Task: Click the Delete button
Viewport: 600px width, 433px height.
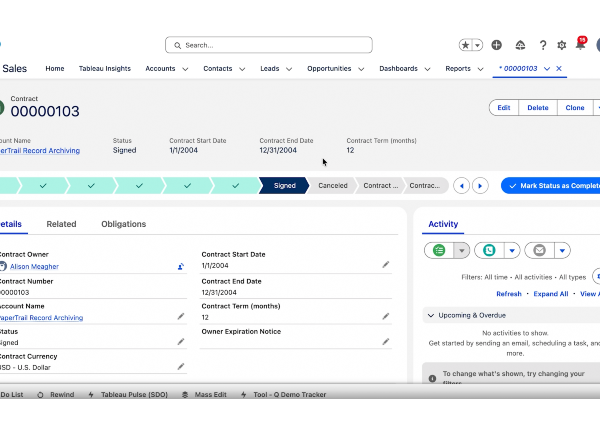Action: (x=538, y=108)
